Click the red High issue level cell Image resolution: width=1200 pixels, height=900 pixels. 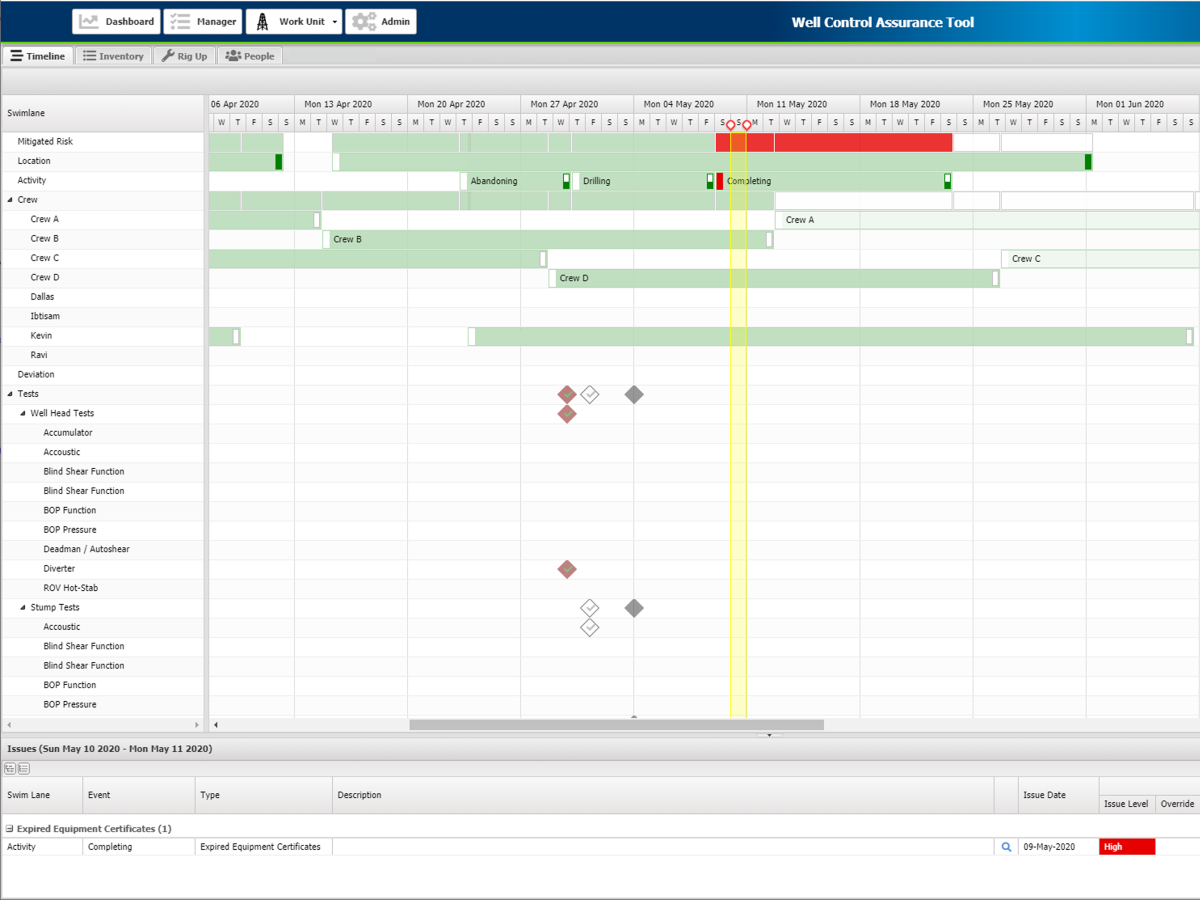coord(1126,847)
